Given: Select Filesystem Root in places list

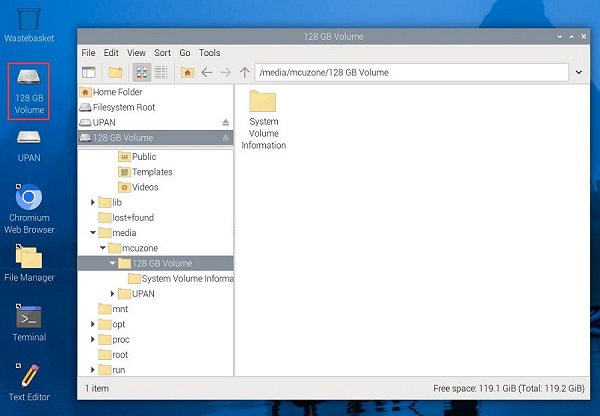Looking at the screenshot, I should 155,107.
